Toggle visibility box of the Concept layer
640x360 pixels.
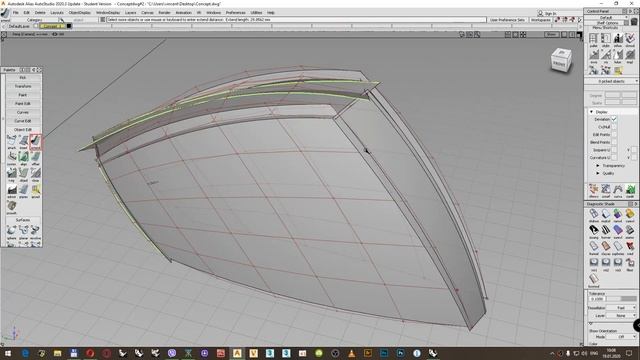36,26
